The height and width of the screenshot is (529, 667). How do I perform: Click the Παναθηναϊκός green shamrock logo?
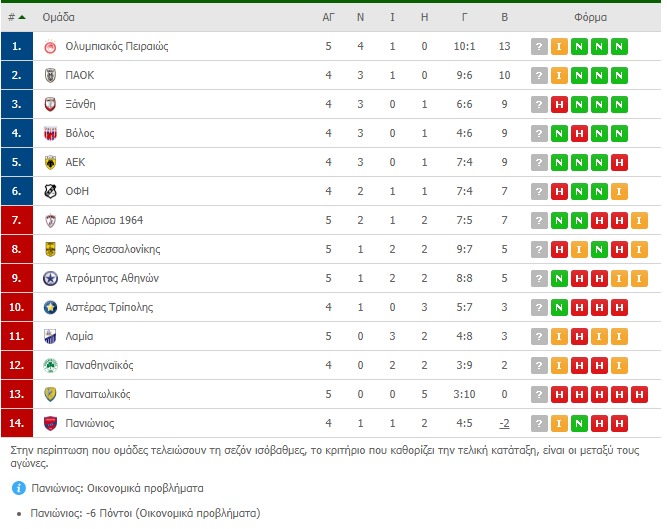pos(50,365)
